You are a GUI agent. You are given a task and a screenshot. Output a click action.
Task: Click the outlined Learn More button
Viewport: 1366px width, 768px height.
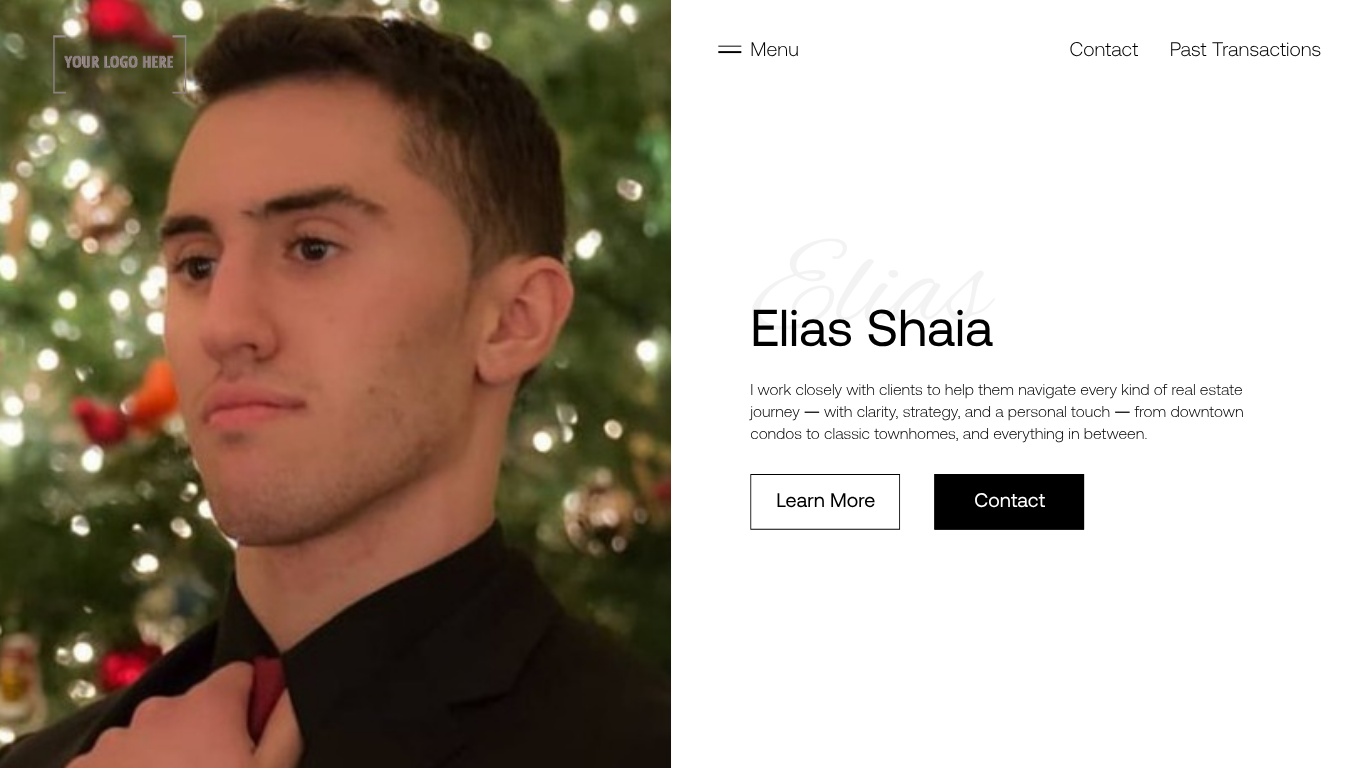[825, 502]
